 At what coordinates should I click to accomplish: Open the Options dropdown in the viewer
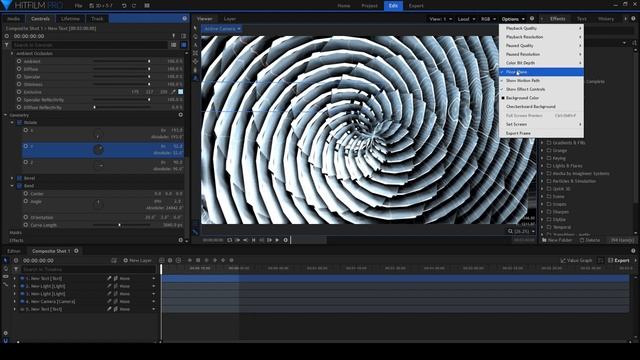coord(513,19)
